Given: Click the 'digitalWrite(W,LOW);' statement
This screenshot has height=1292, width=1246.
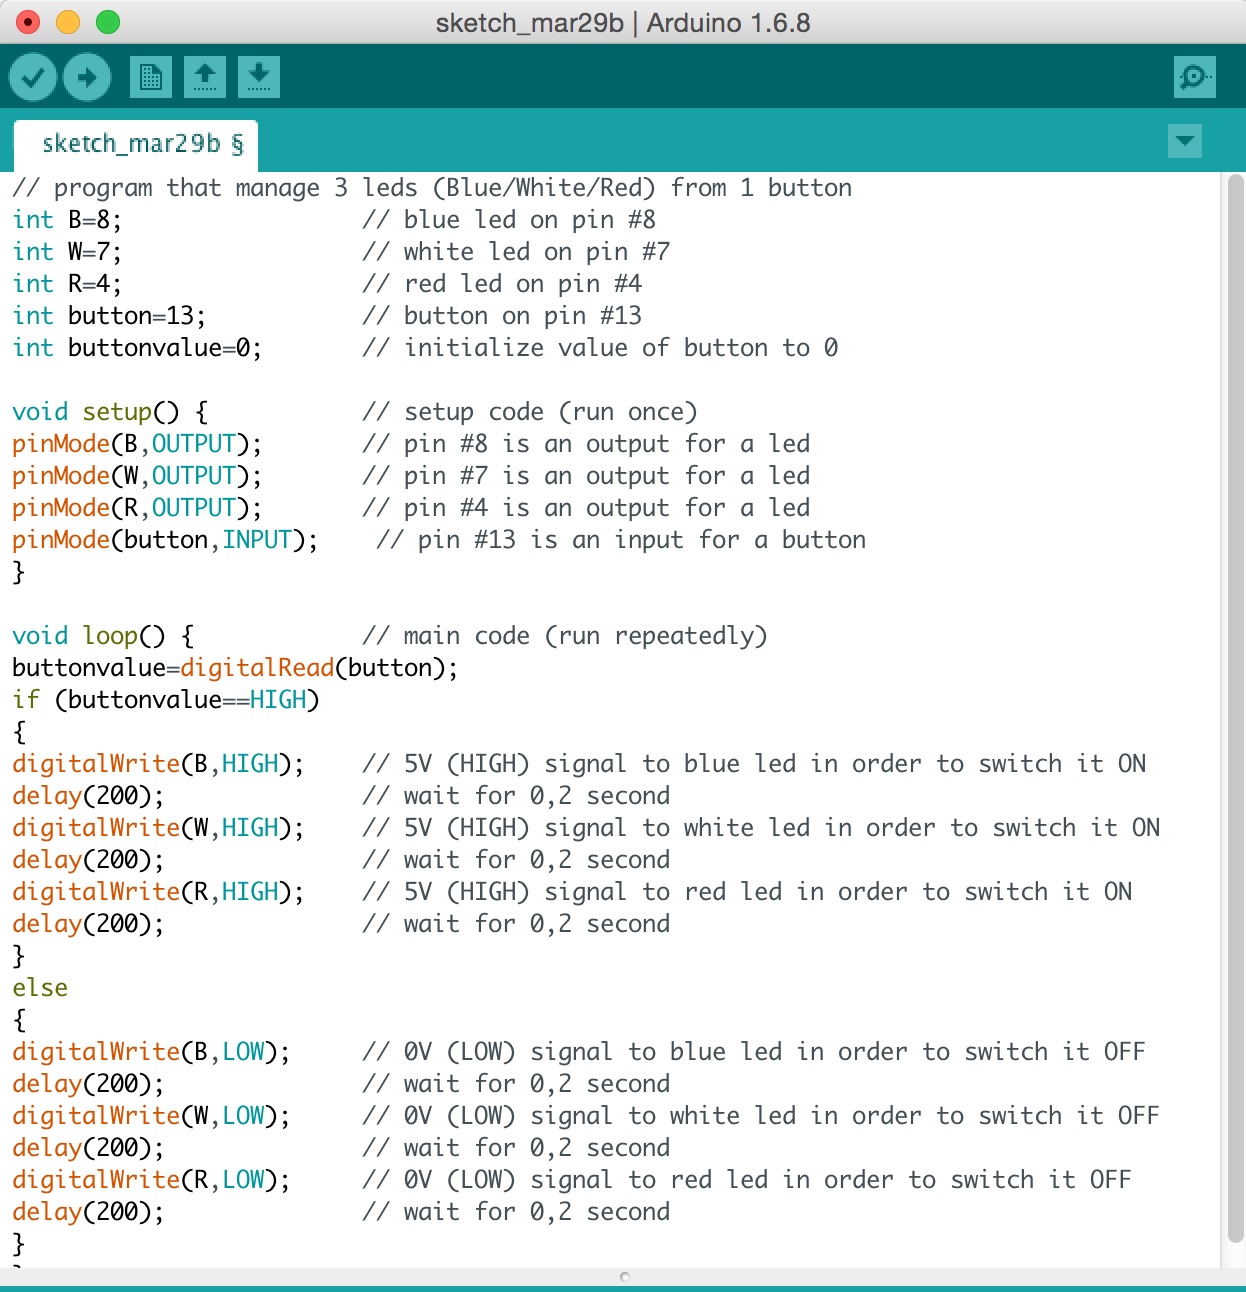Looking at the screenshot, I should pos(151,1116).
